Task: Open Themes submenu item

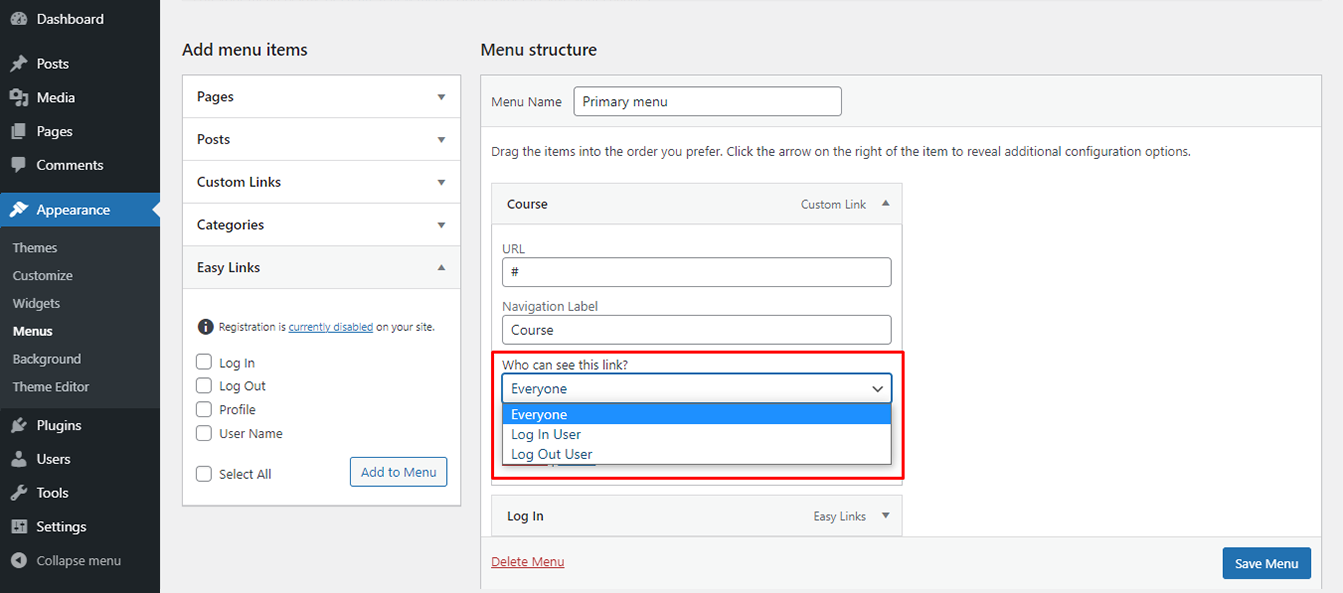Action: tap(35, 248)
